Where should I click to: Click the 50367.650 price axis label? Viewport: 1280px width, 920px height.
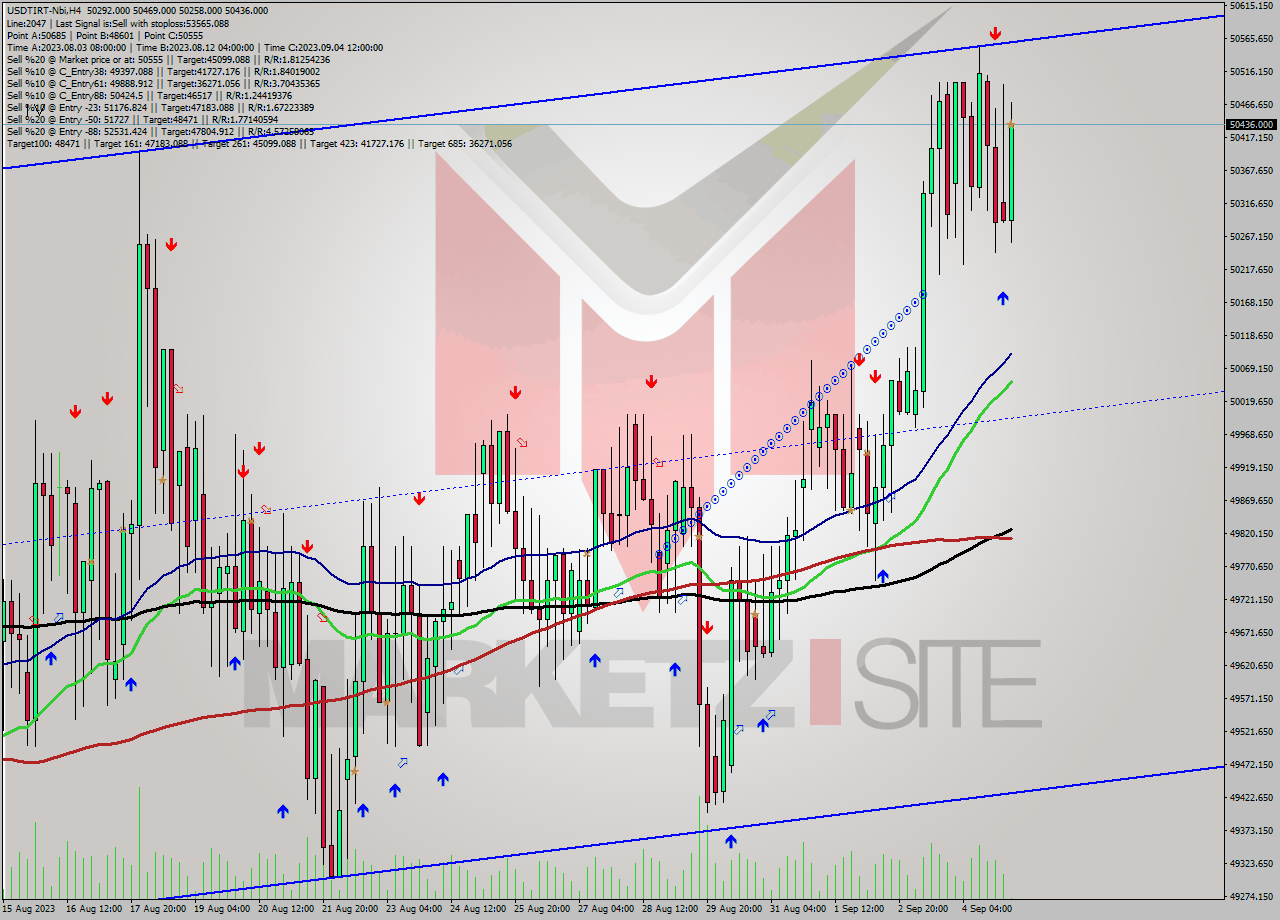click(x=1252, y=171)
